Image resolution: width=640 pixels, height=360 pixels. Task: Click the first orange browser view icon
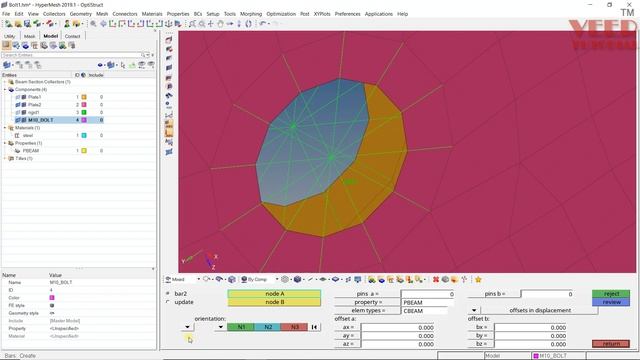pos(7,45)
